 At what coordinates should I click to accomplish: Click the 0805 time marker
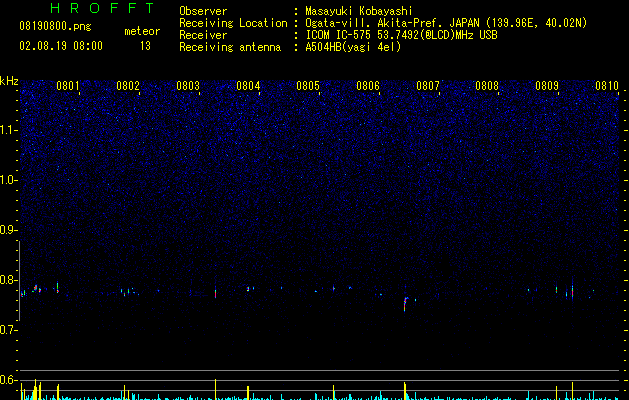308,86
